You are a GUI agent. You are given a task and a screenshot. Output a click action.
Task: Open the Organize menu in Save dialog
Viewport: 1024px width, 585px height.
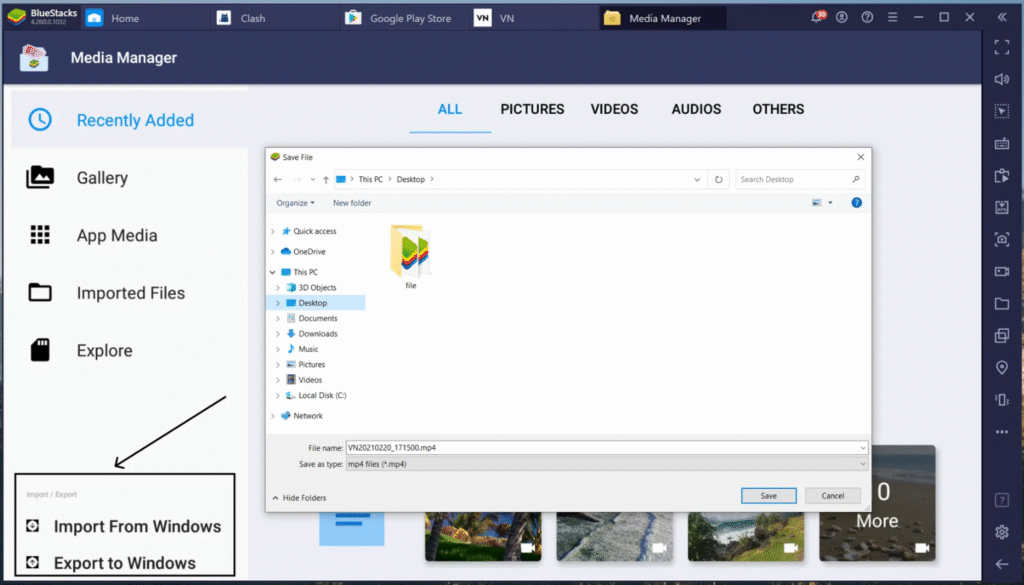click(295, 202)
